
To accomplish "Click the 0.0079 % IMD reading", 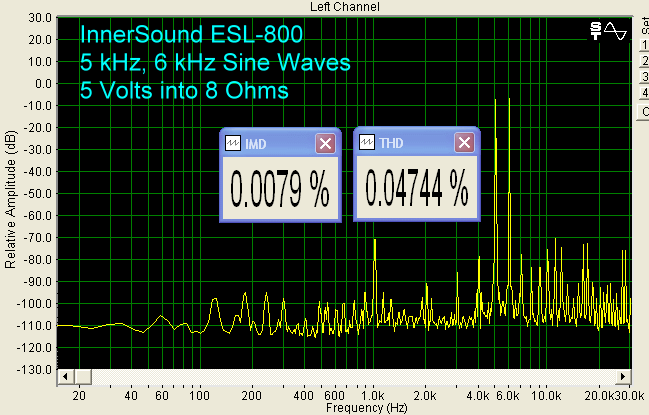I will tap(280, 188).
